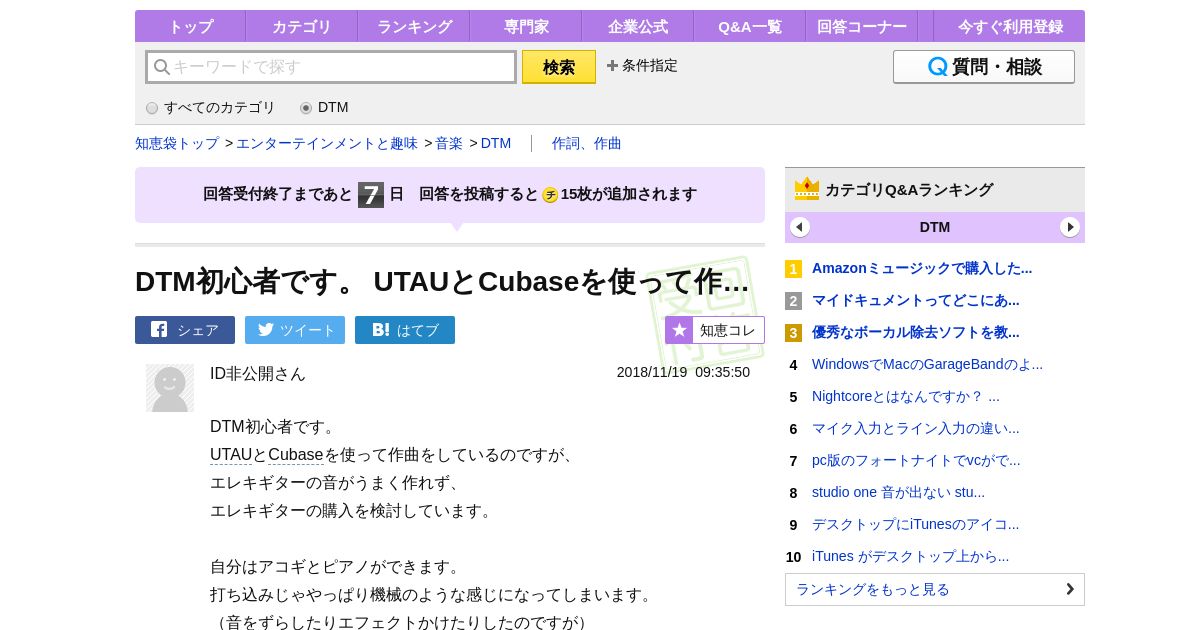
Task: Open the ランキング tab
Action: [x=414, y=27]
